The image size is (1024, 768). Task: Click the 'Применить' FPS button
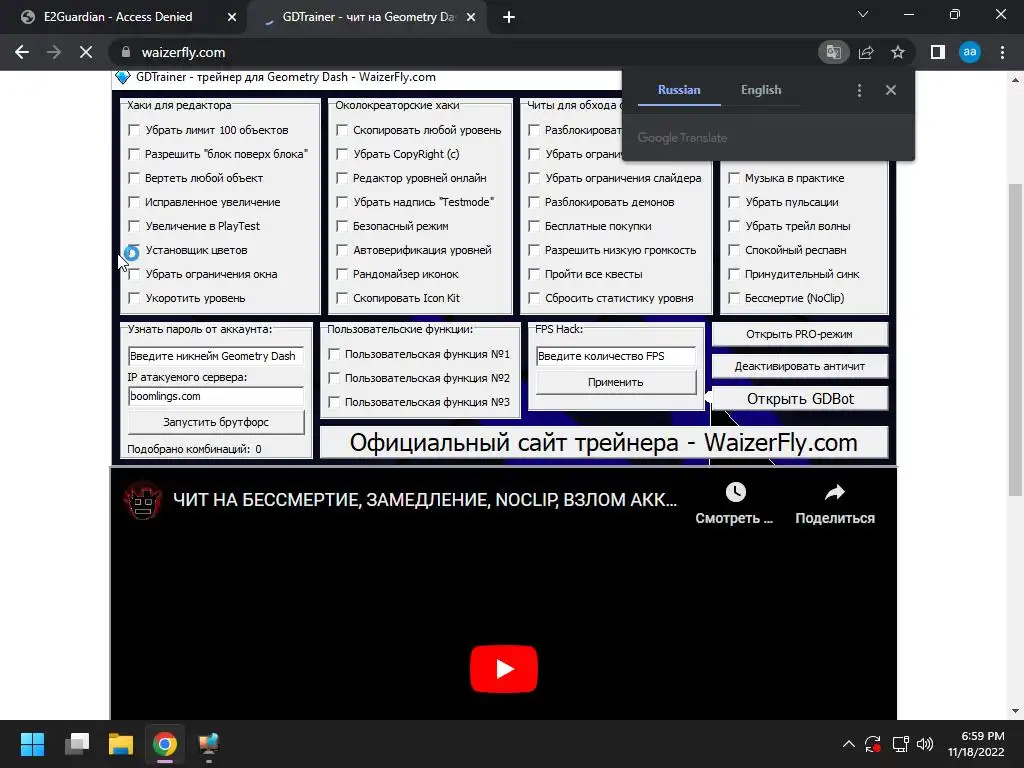point(616,382)
